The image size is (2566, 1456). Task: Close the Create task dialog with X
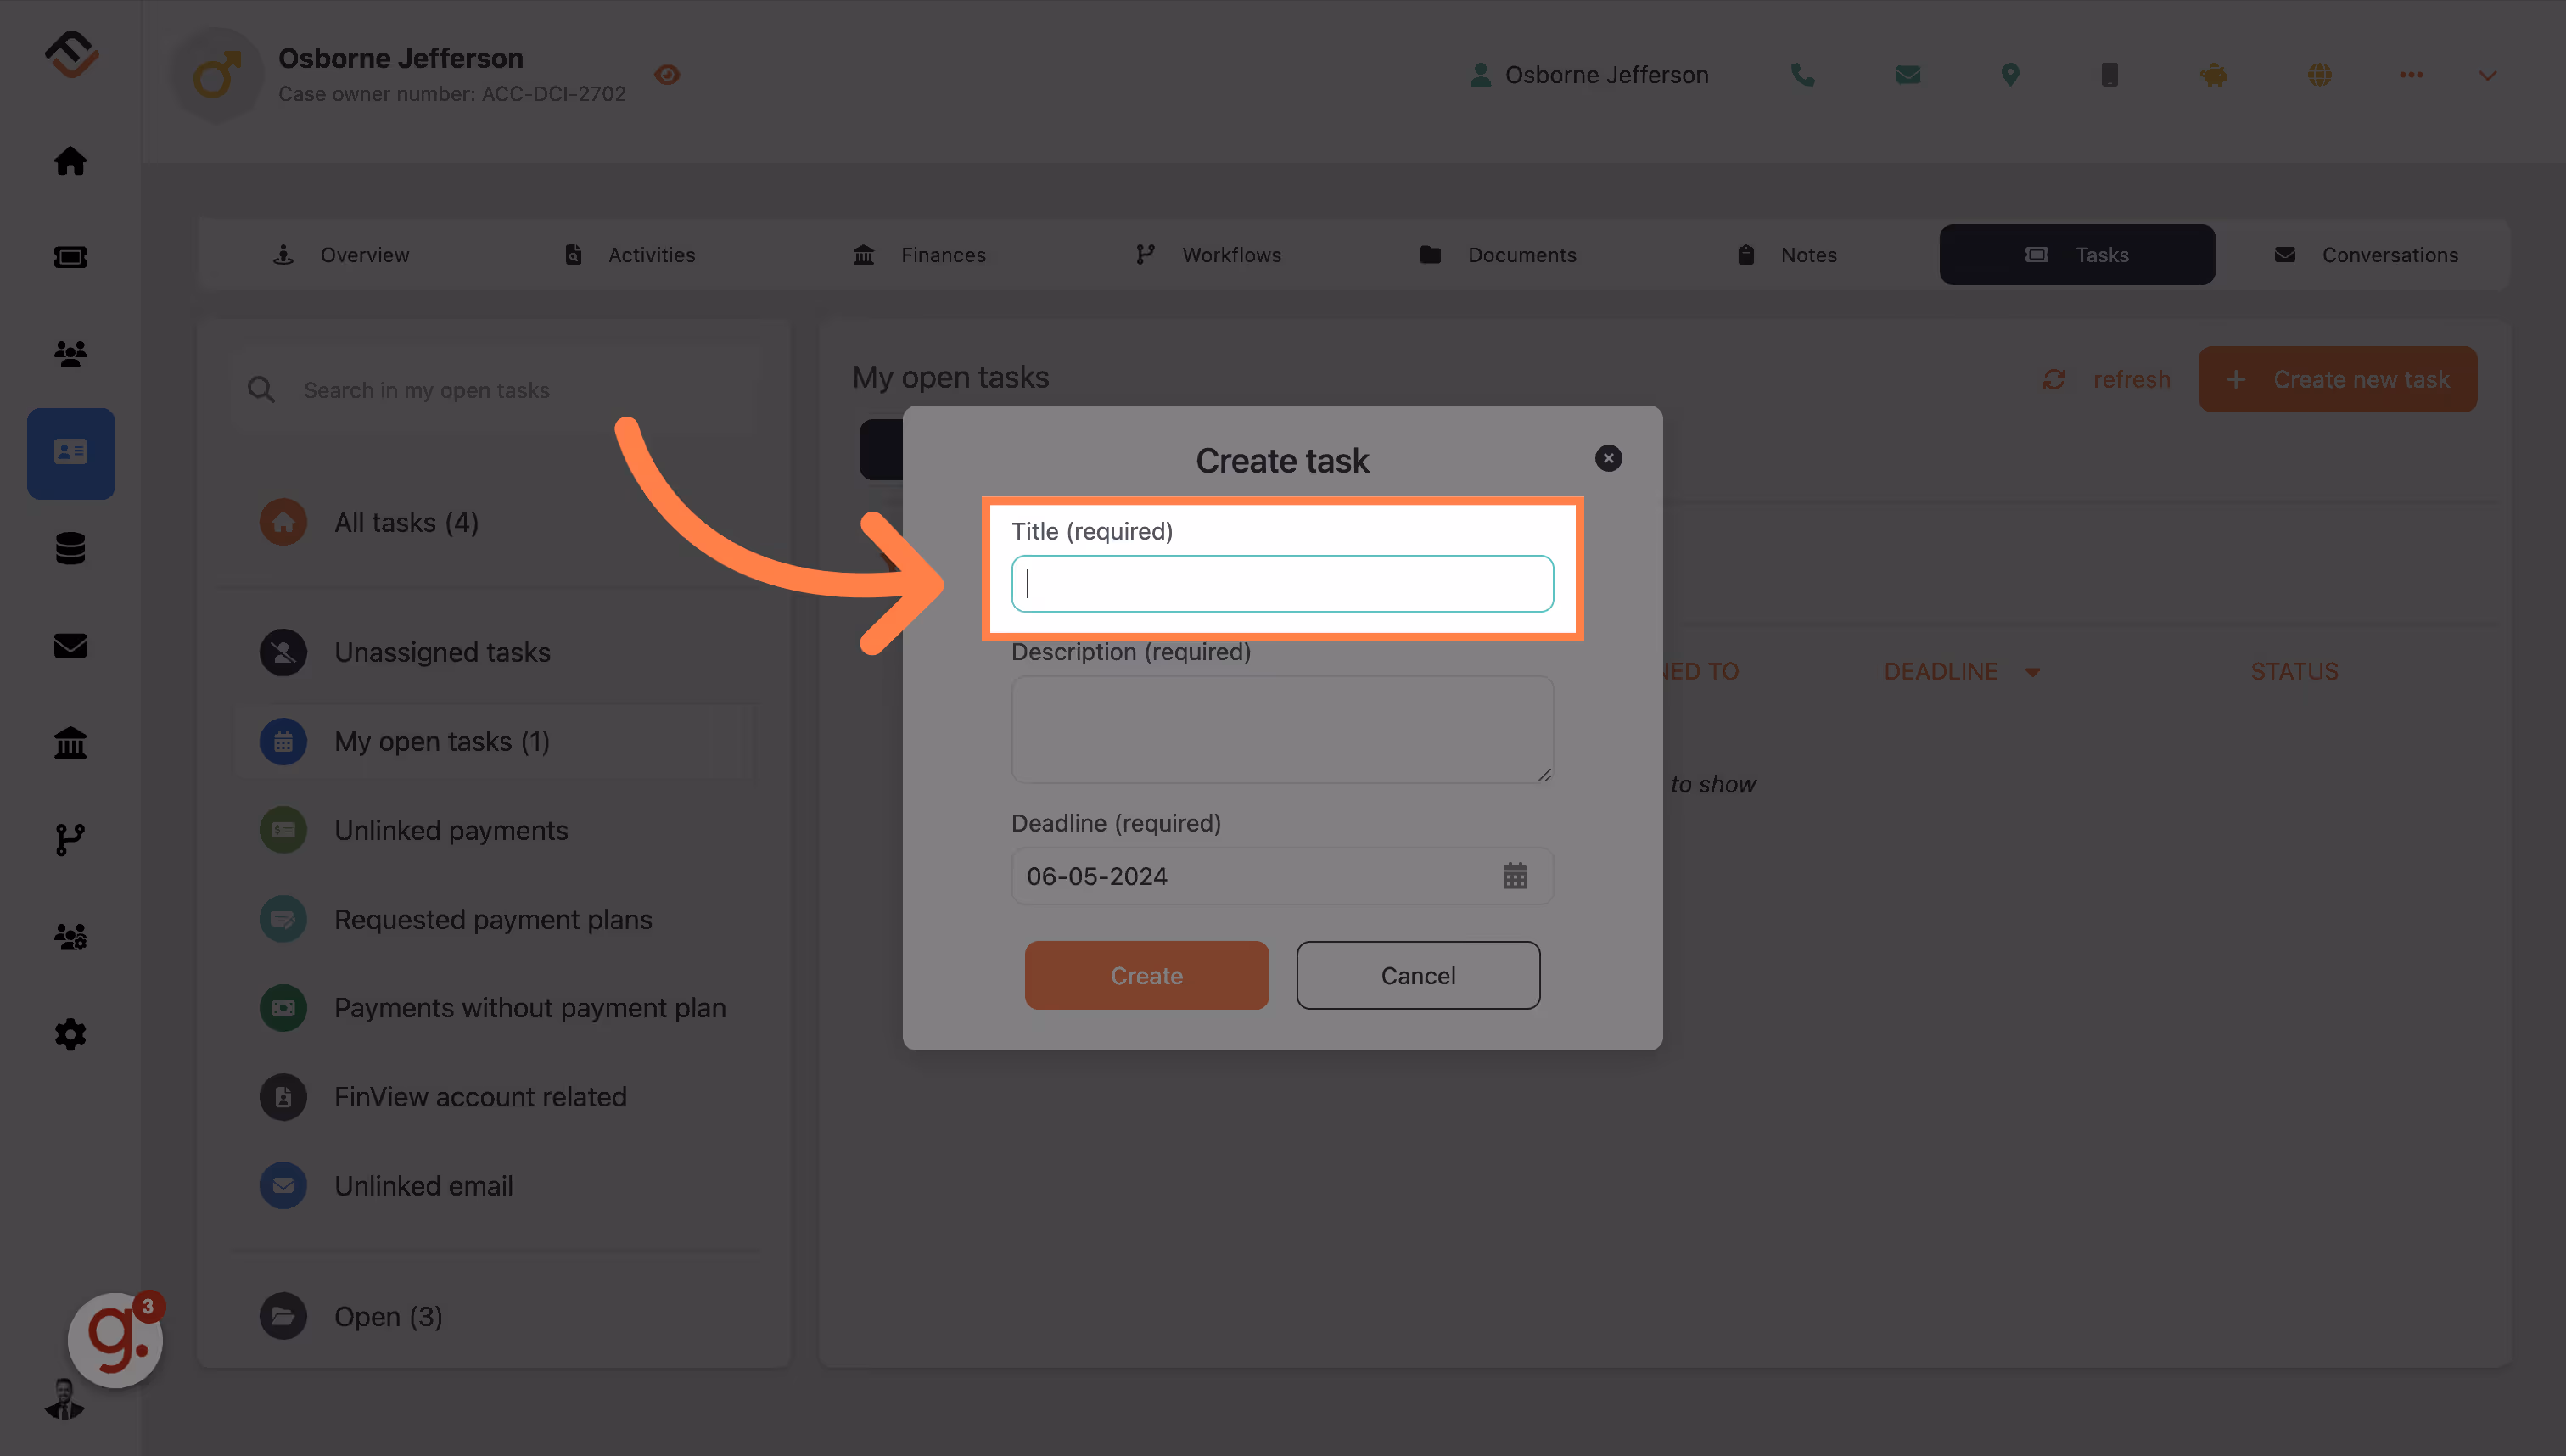click(x=1608, y=458)
